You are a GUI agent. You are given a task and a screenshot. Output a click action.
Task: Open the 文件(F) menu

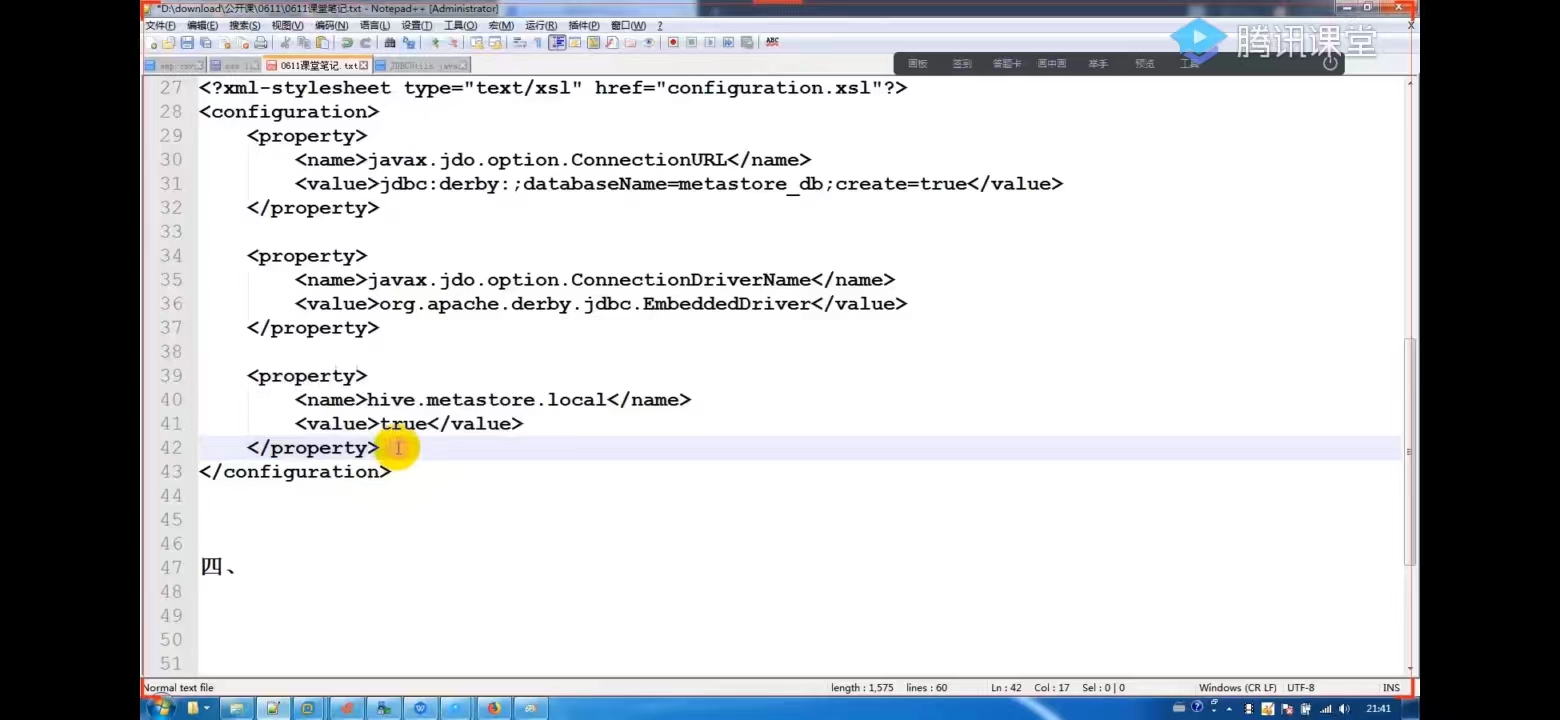(x=161, y=25)
